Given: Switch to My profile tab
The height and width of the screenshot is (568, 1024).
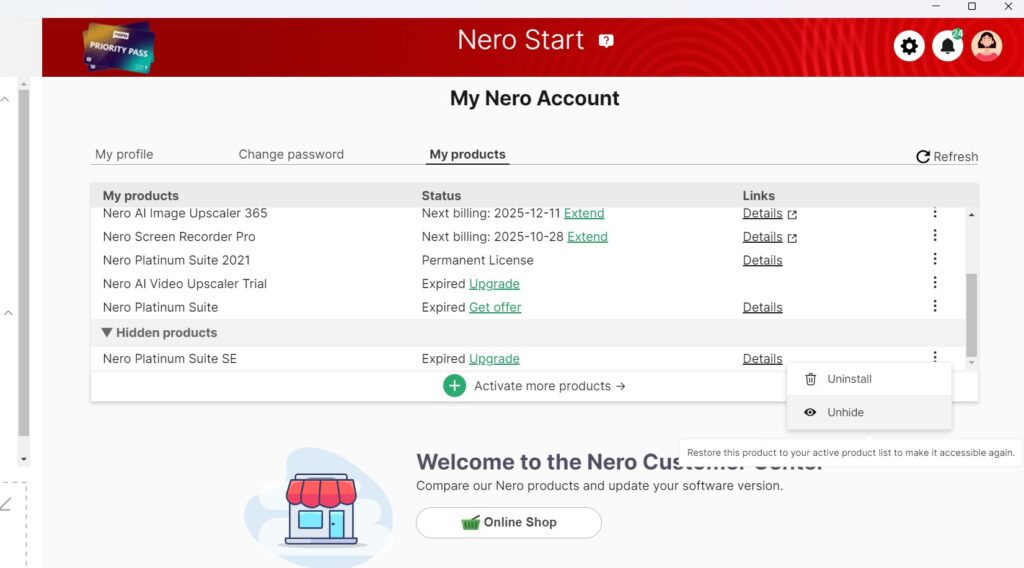Looking at the screenshot, I should [124, 155].
